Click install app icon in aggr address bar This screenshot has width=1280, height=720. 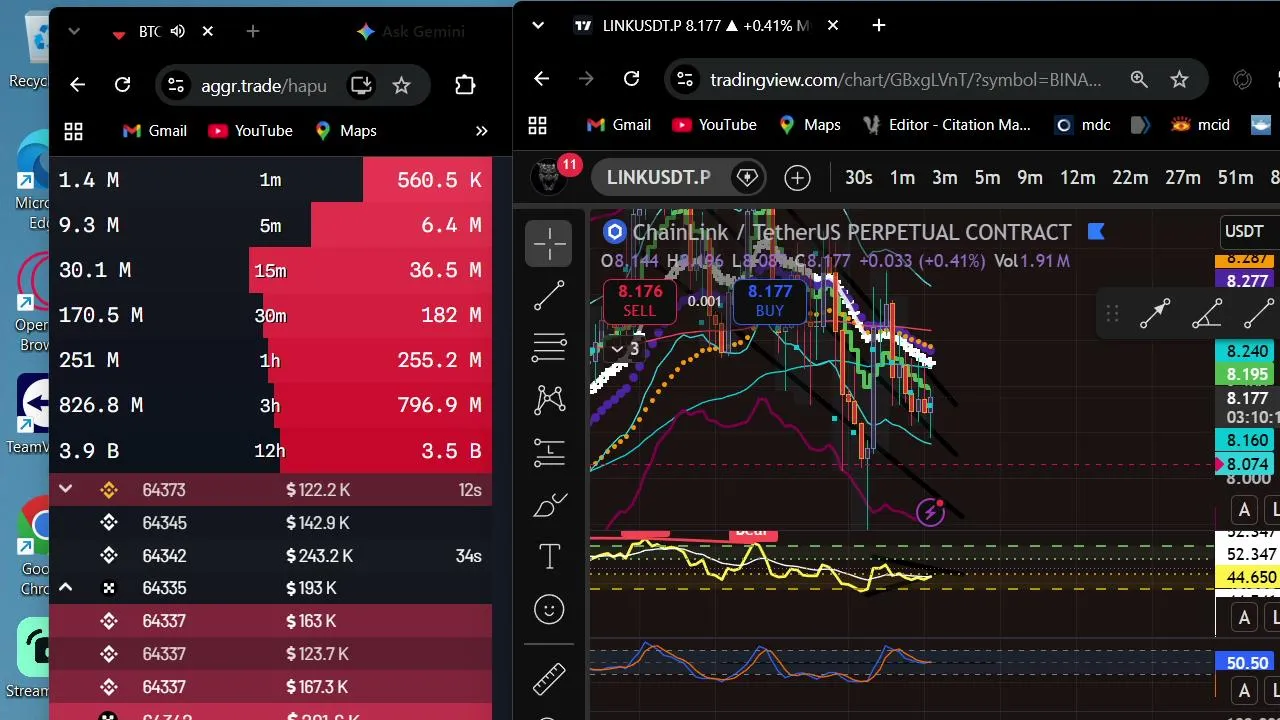pos(360,85)
